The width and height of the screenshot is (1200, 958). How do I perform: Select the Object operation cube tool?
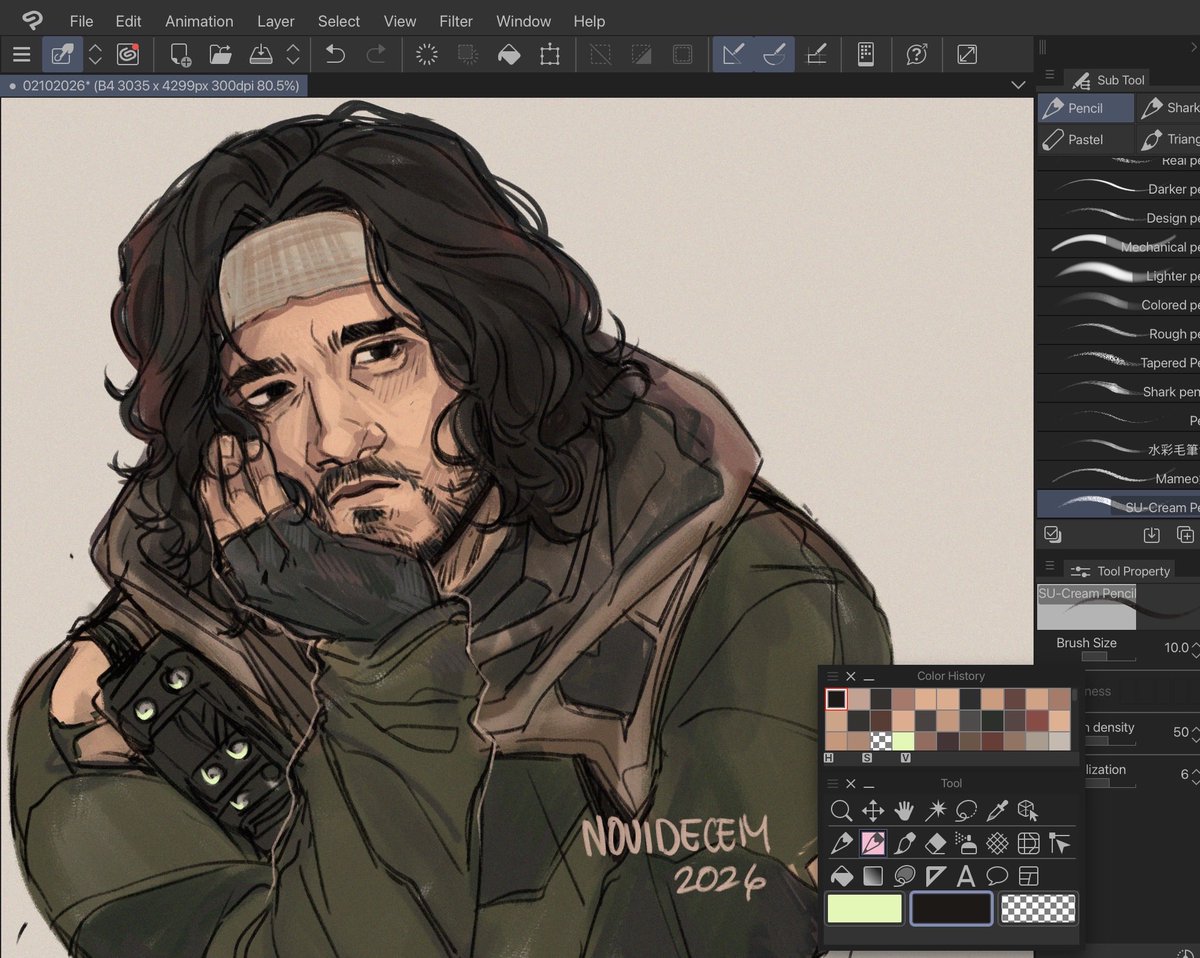click(x=1028, y=811)
